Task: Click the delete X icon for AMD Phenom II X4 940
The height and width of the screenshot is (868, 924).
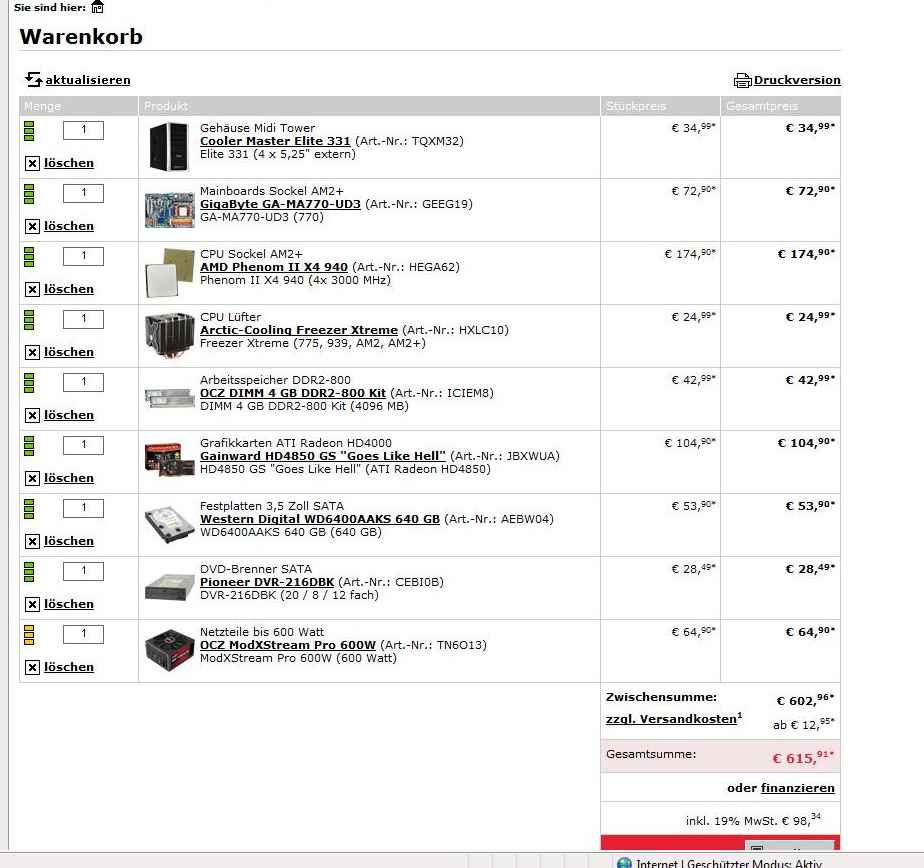Action: [x=32, y=289]
